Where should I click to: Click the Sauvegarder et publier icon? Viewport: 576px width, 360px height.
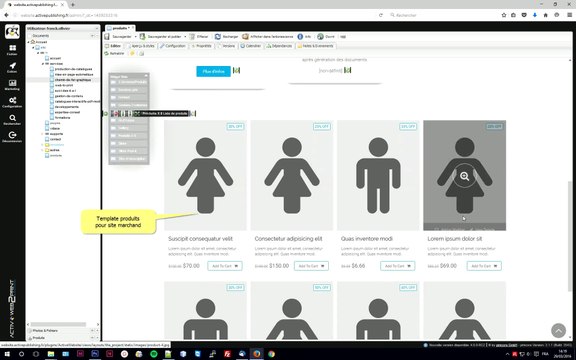coord(143,37)
